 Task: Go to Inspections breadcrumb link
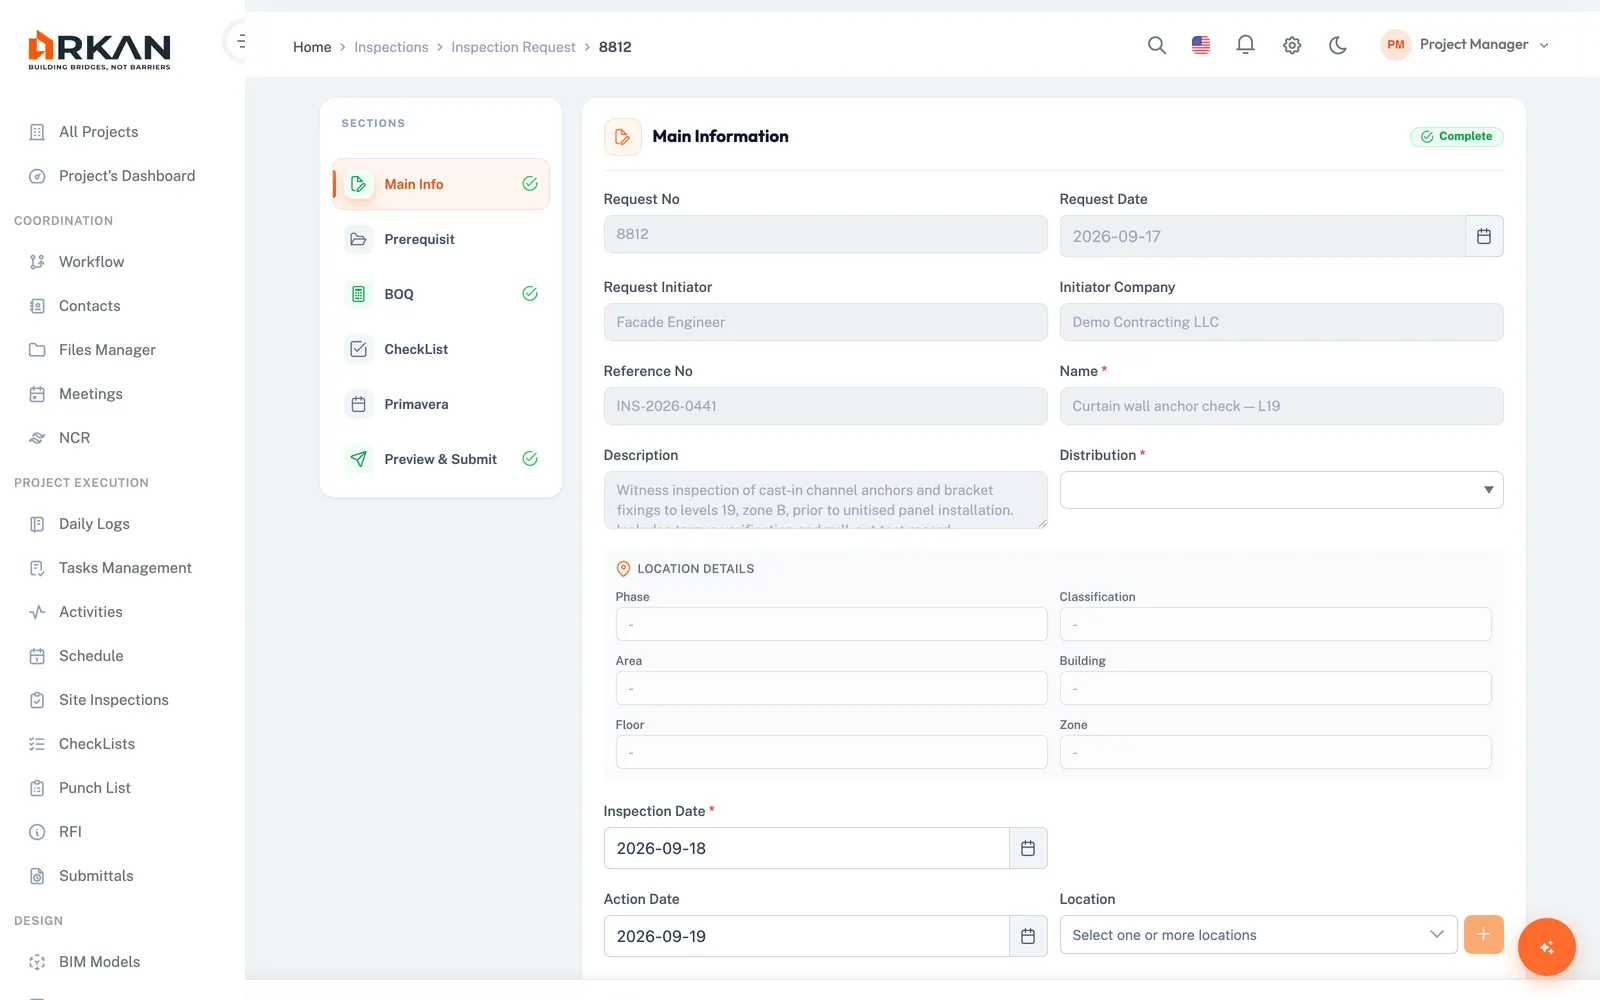click(391, 47)
